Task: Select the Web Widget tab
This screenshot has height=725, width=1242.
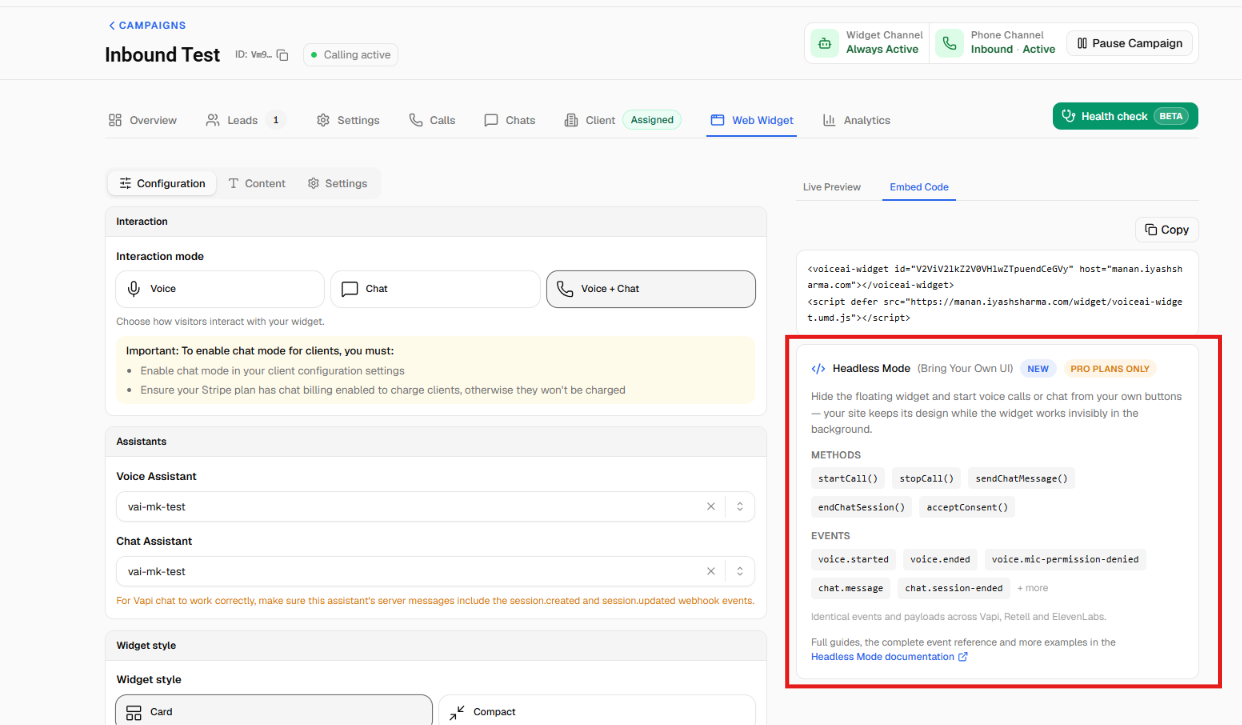Action: (x=752, y=120)
